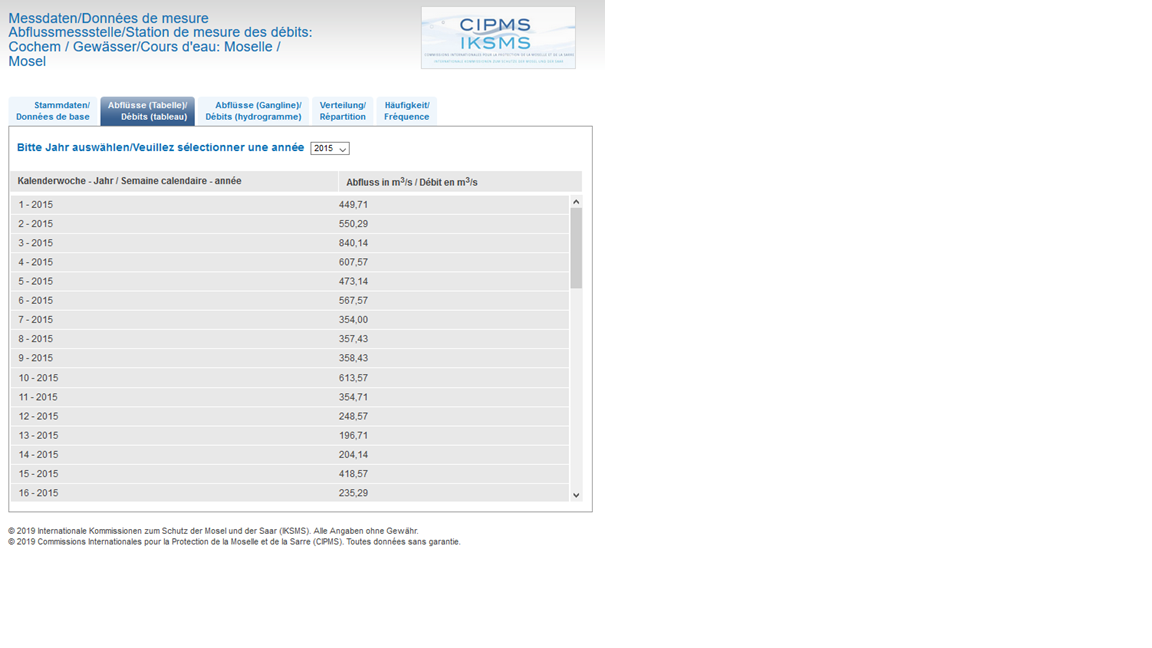Screen dimensions: 1152x648
Task: Click scrollbar down arrow in table
Action: tap(576, 495)
